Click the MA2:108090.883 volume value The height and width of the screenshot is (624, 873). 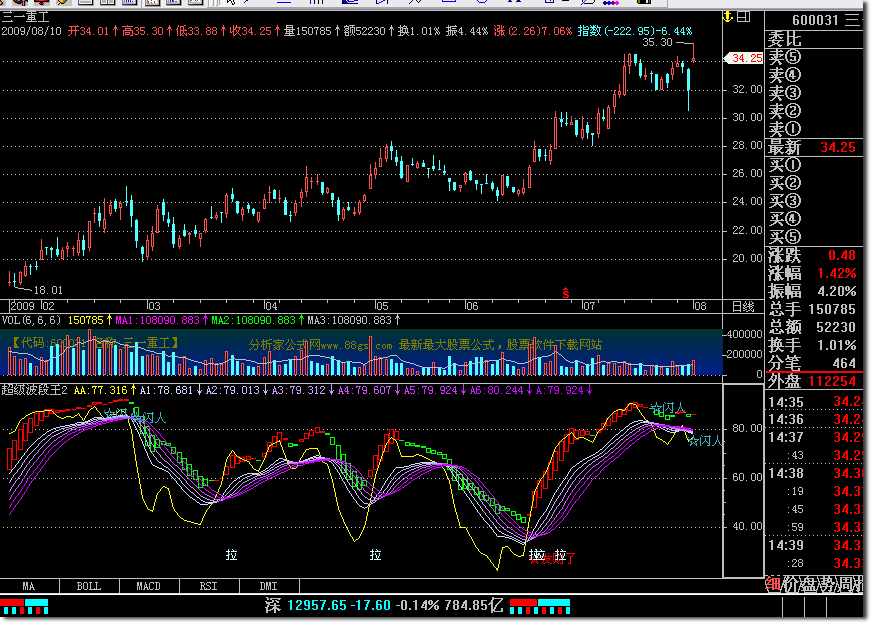pyautogui.click(x=254, y=320)
